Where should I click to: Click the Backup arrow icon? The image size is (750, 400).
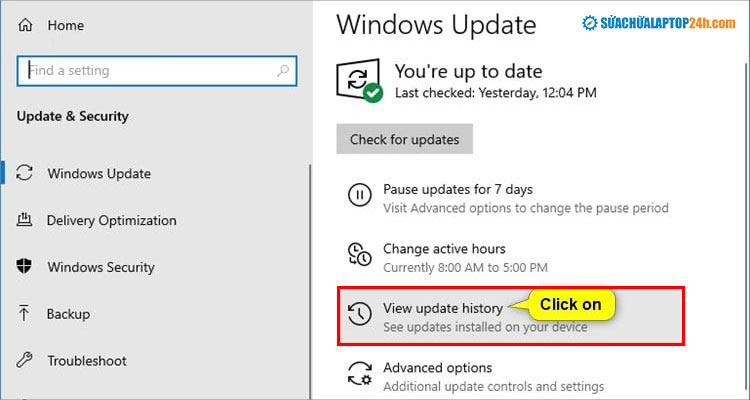pos(25,314)
